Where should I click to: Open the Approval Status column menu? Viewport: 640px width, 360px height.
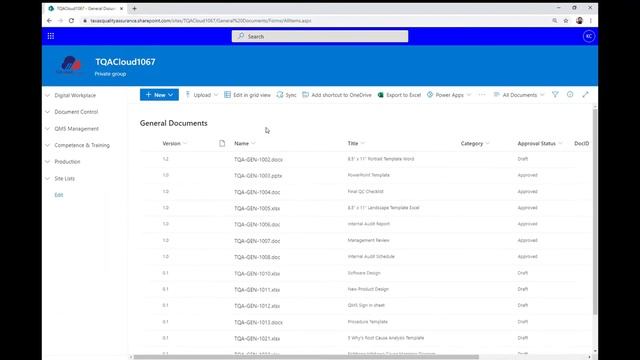coord(540,143)
